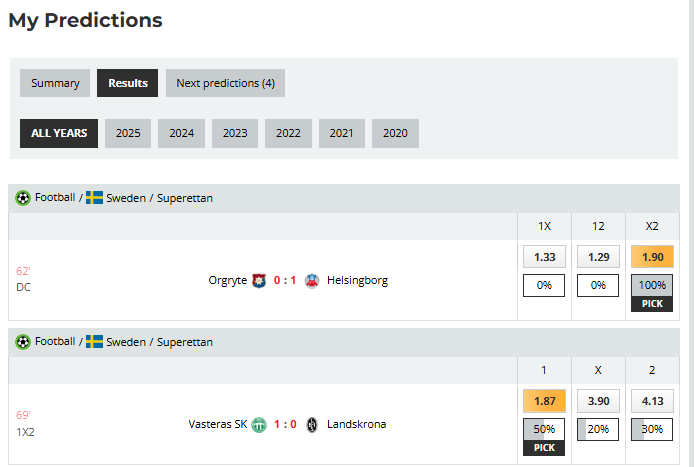Filter predictions by year 2025

(x=128, y=133)
